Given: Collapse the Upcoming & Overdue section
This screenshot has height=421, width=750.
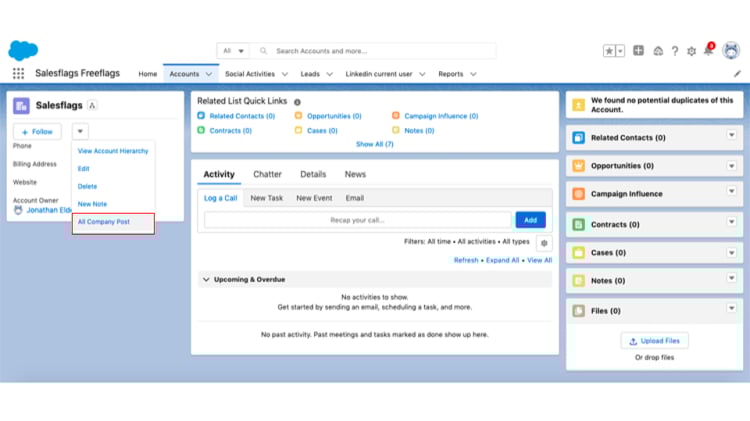Looking at the screenshot, I should [x=206, y=279].
